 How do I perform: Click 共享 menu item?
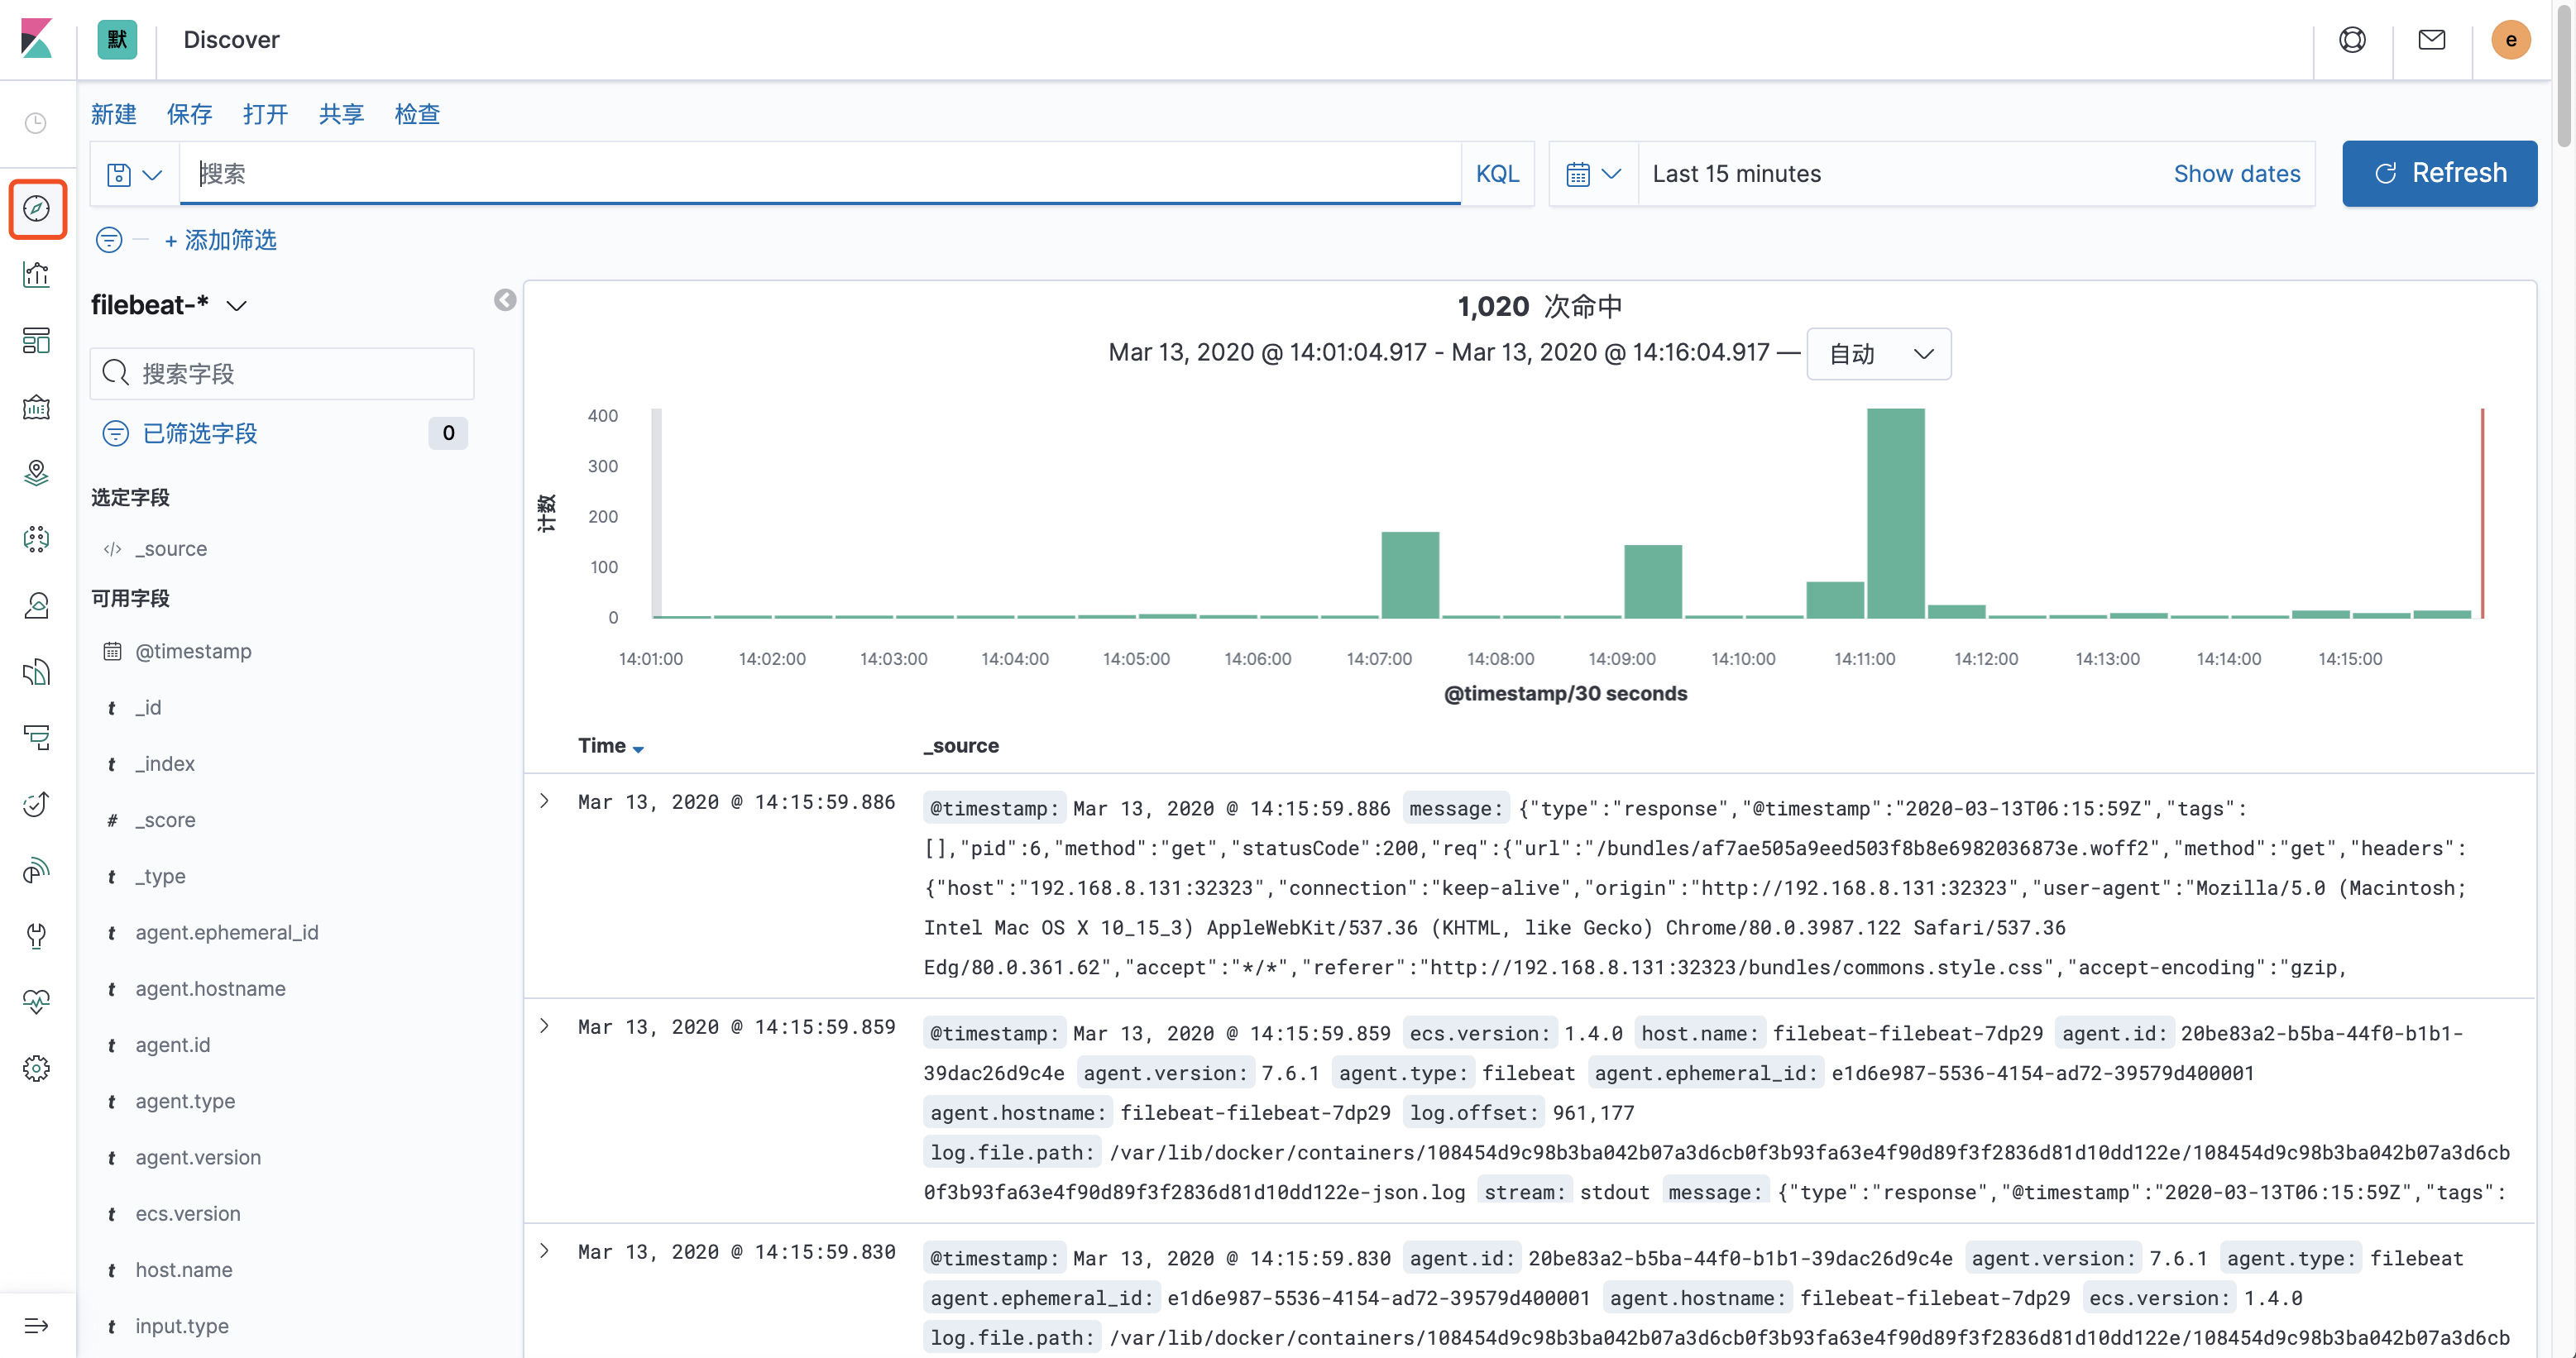click(342, 114)
